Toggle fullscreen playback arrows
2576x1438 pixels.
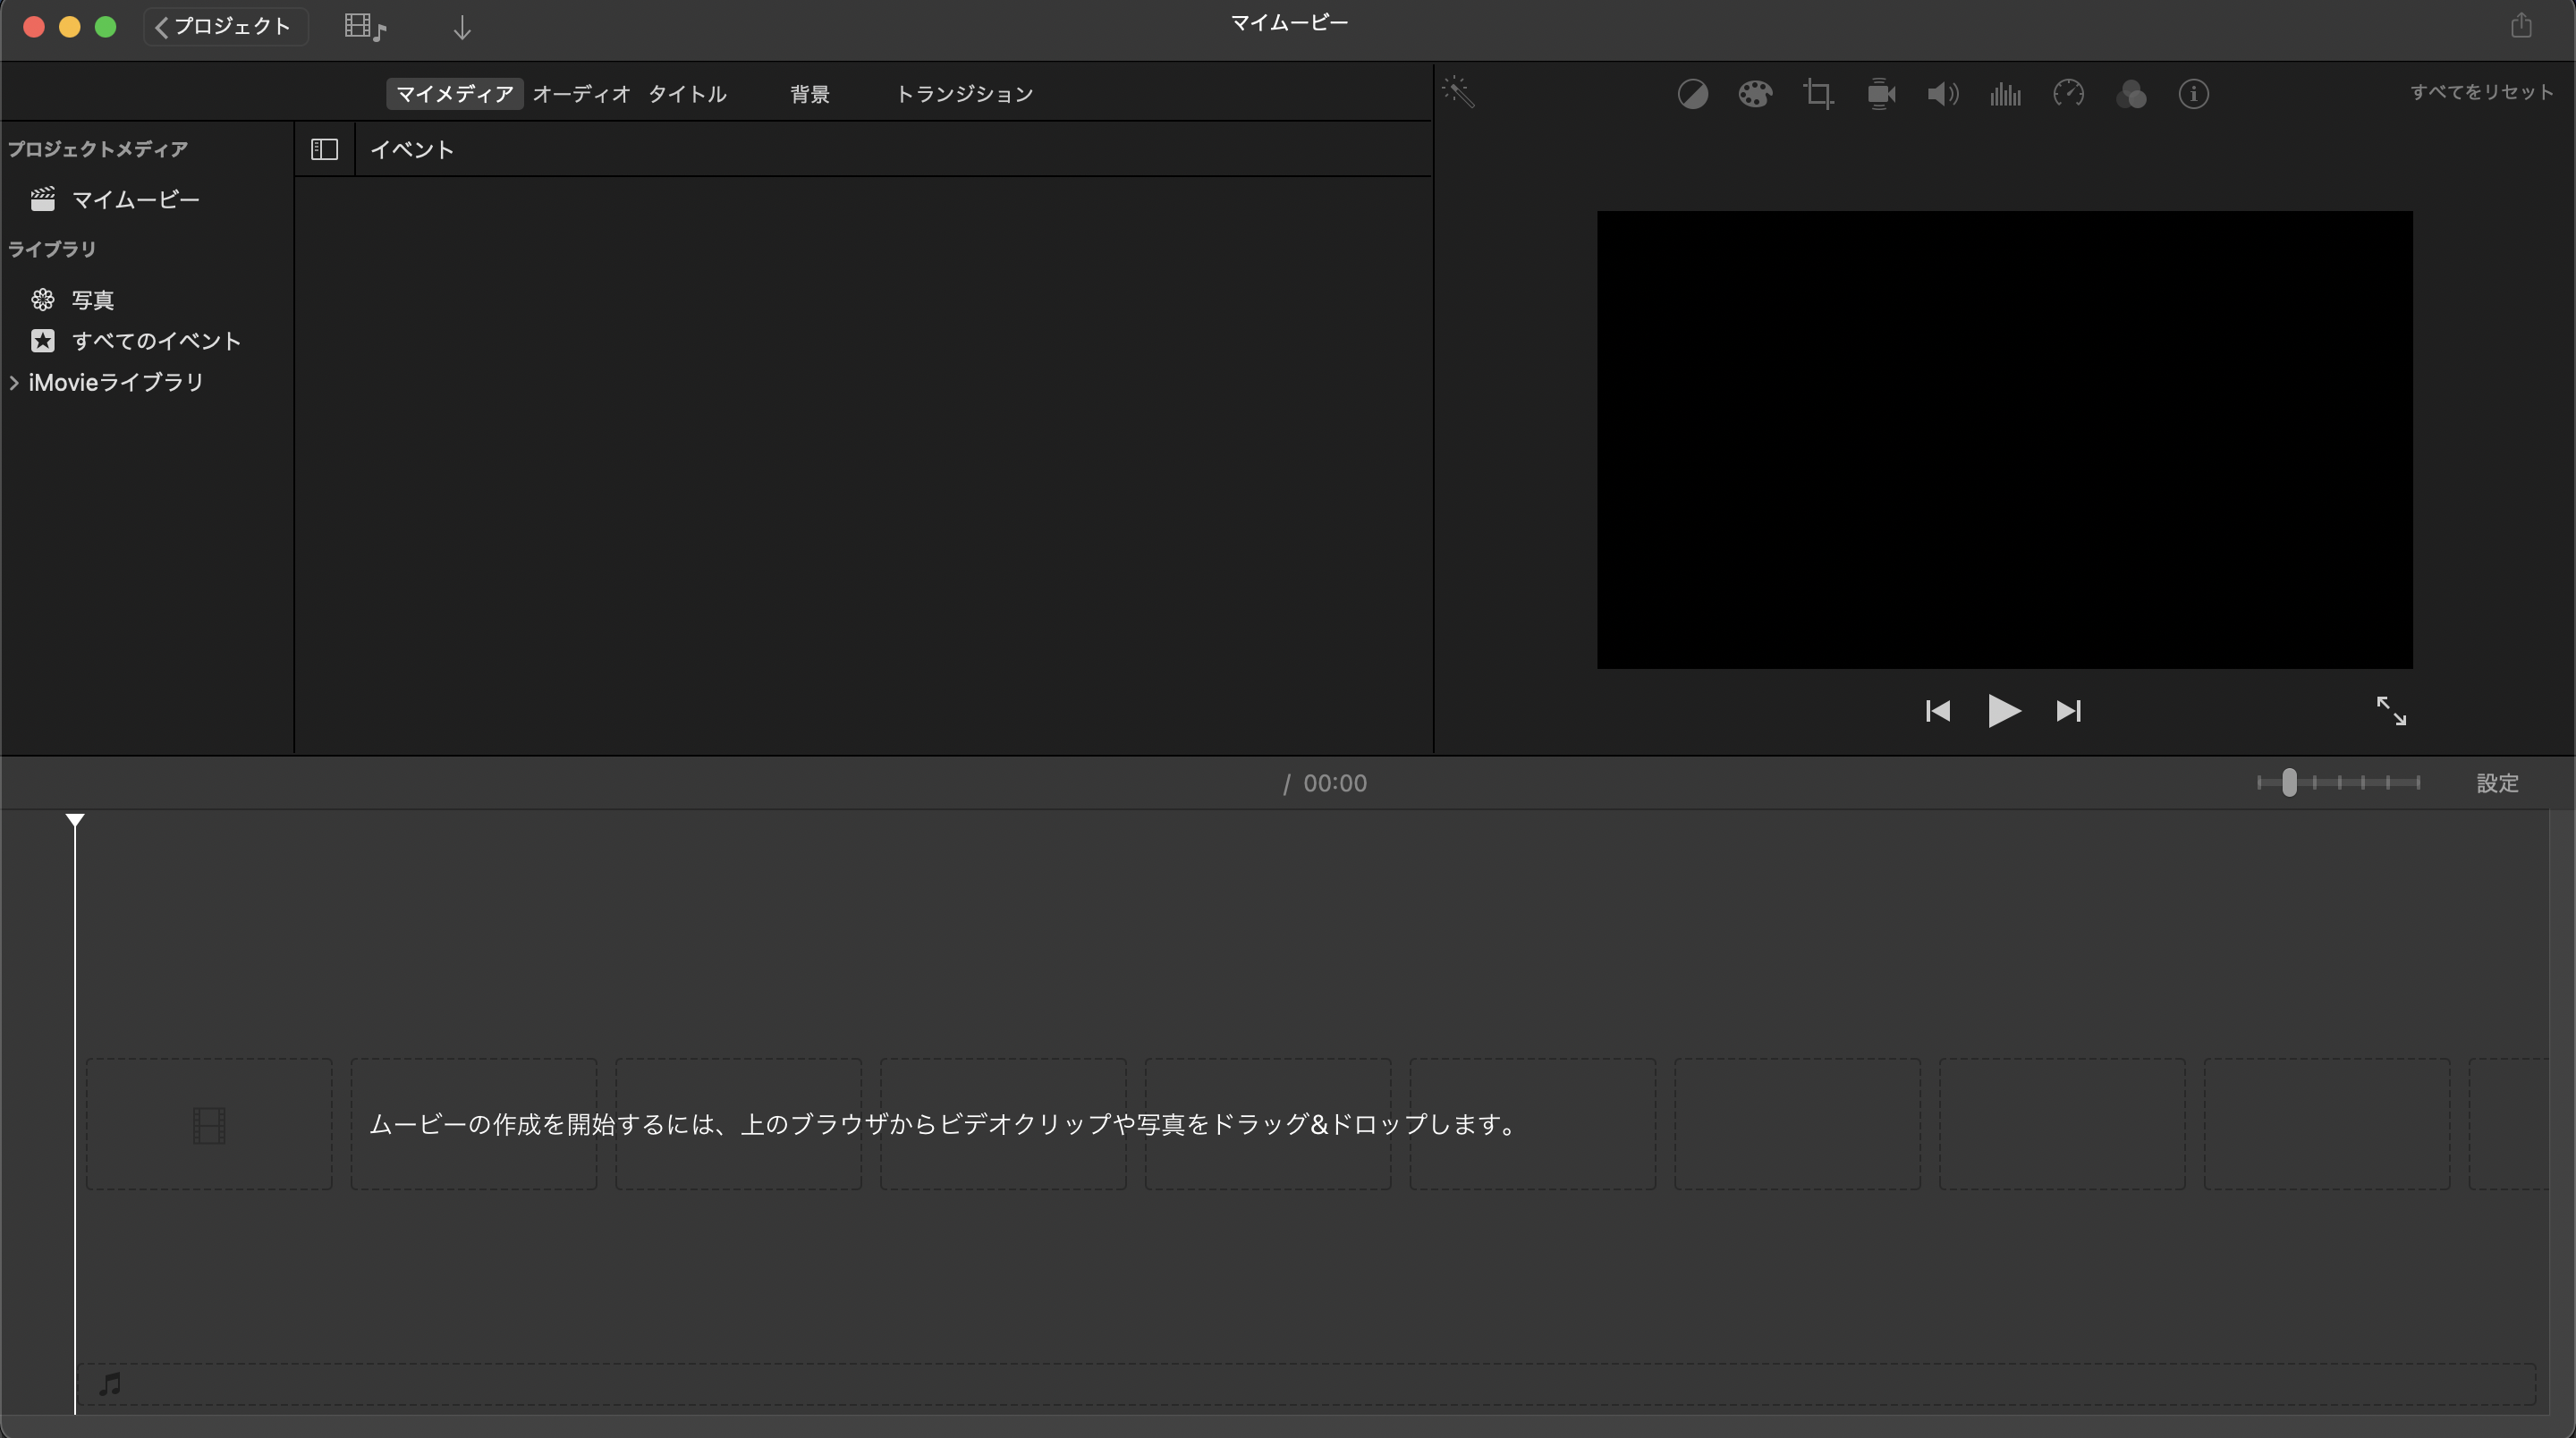(x=2390, y=710)
